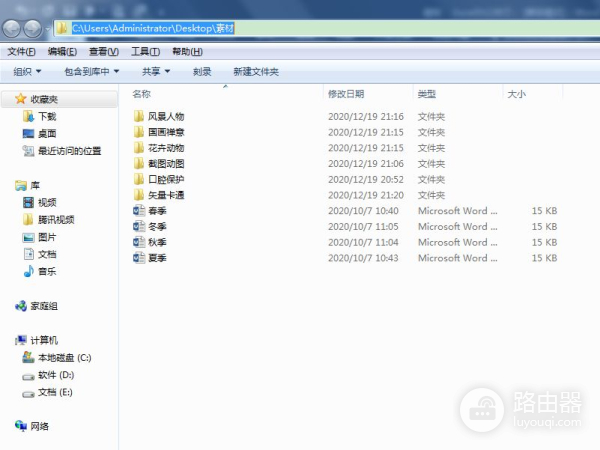Sort by the 修改日期 column header
The image size is (600, 450).
(347, 94)
